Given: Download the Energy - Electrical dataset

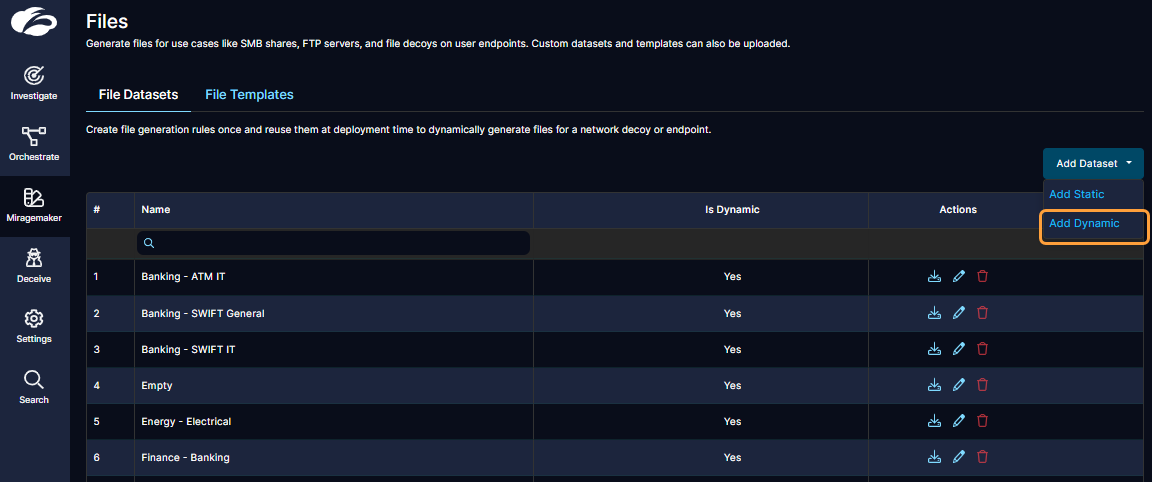Looking at the screenshot, I should [x=935, y=421].
